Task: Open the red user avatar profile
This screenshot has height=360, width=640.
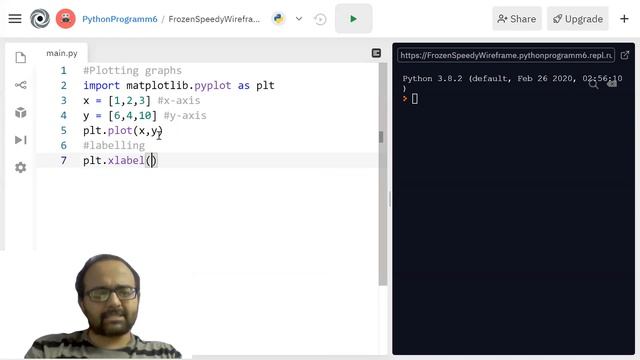Action: click(66, 19)
